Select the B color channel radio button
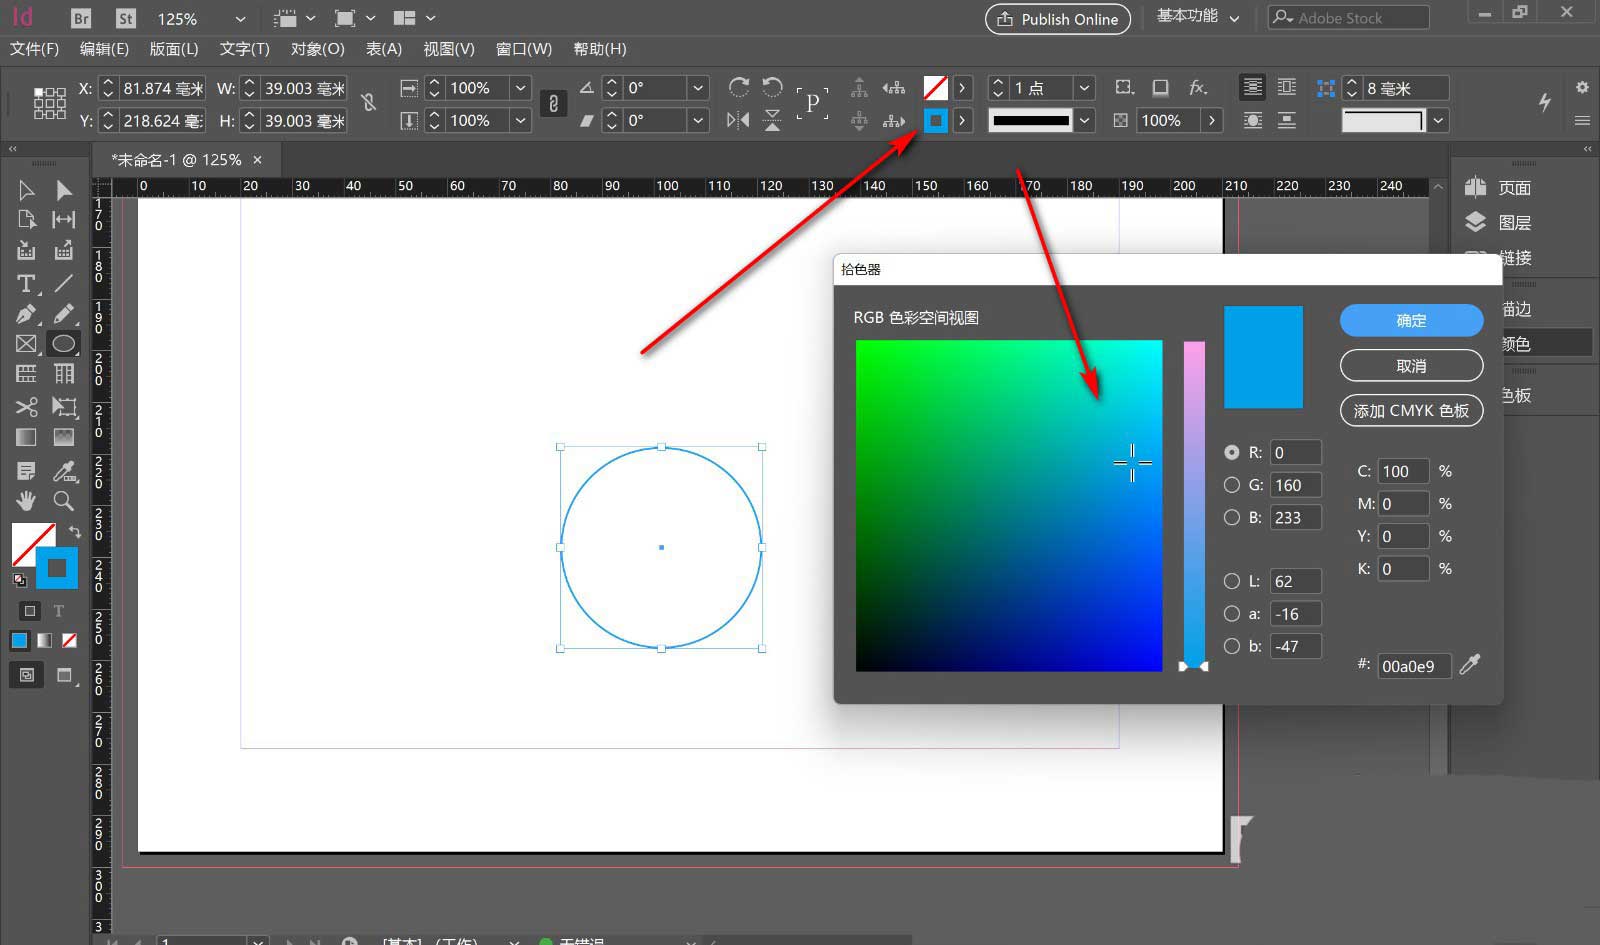Image resolution: width=1600 pixels, height=945 pixels. point(1232,517)
